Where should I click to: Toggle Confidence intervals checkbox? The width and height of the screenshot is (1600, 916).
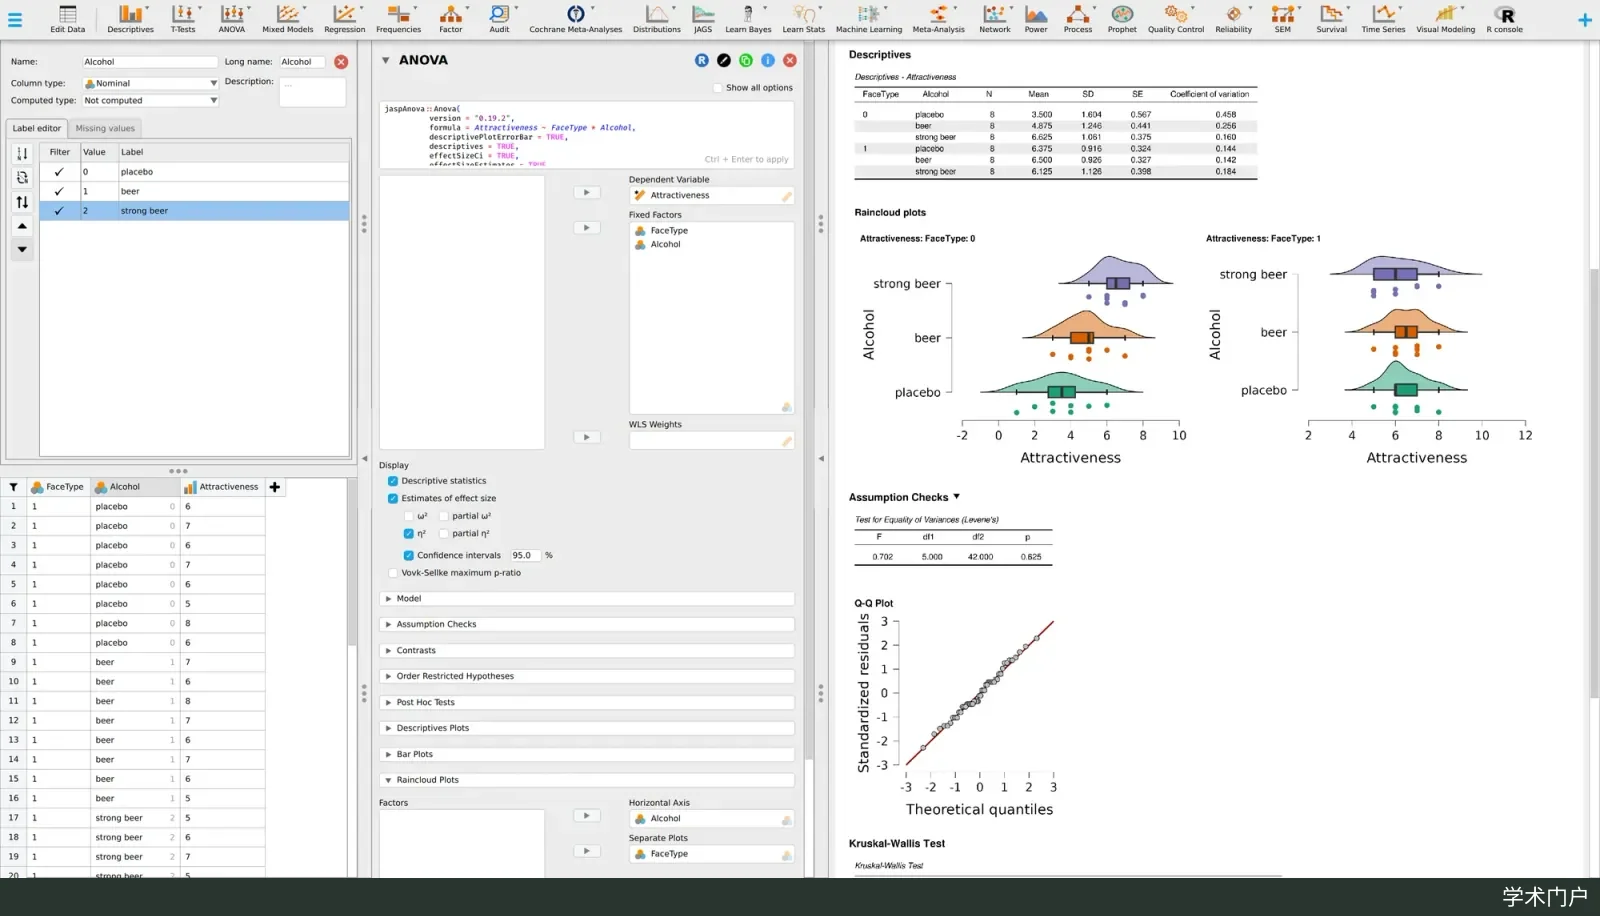[408, 555]
